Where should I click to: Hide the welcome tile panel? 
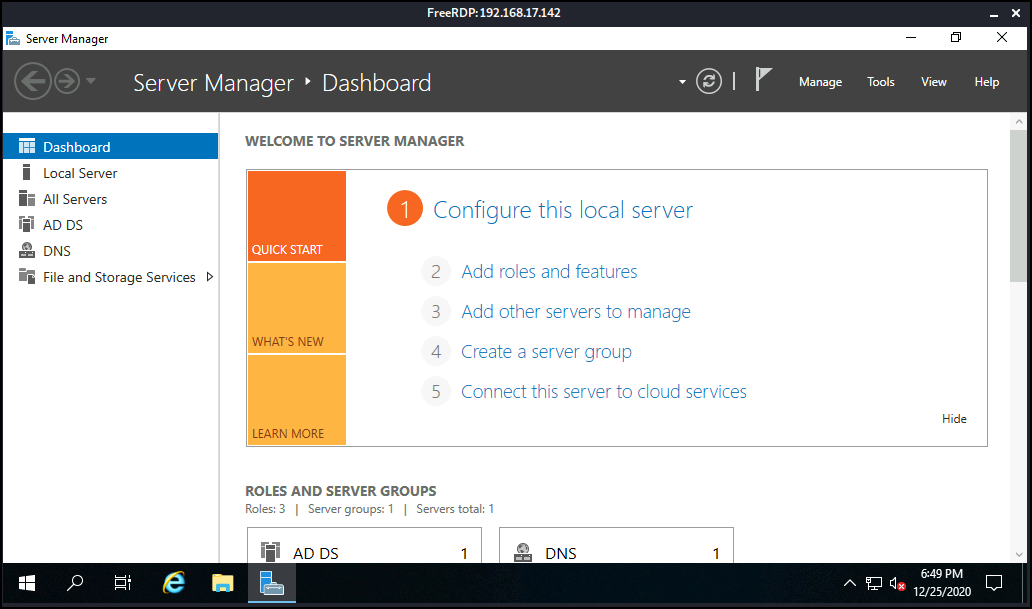coord(954,419)
